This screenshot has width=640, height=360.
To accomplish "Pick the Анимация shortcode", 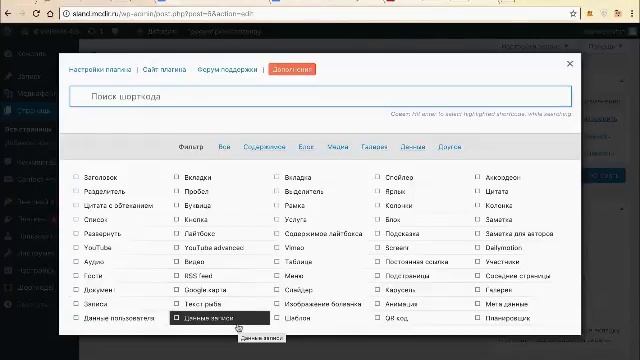I will pos(401,304).
